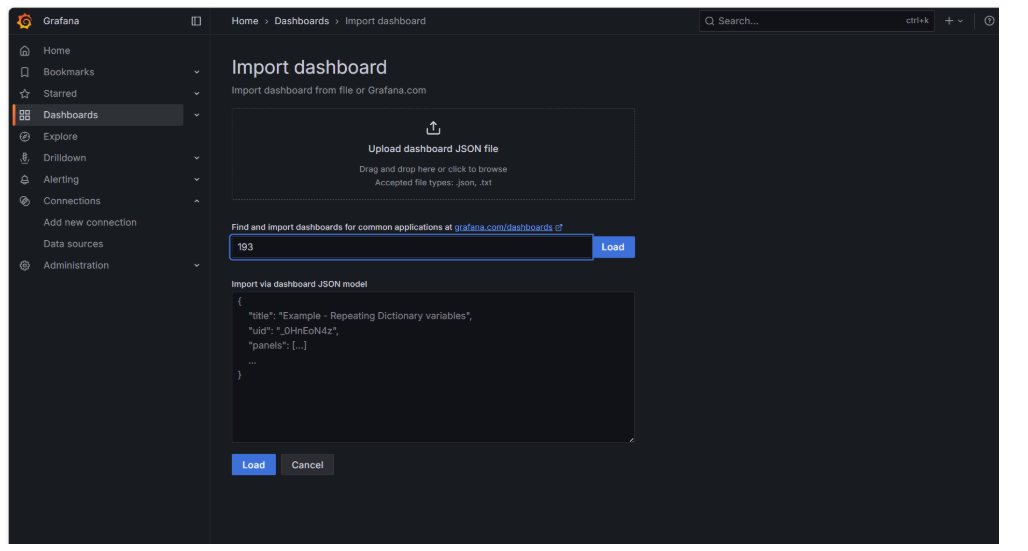Expand the Administration section chevron
The width and height of the screenshot is (1028, 551).
coord(197,266)
